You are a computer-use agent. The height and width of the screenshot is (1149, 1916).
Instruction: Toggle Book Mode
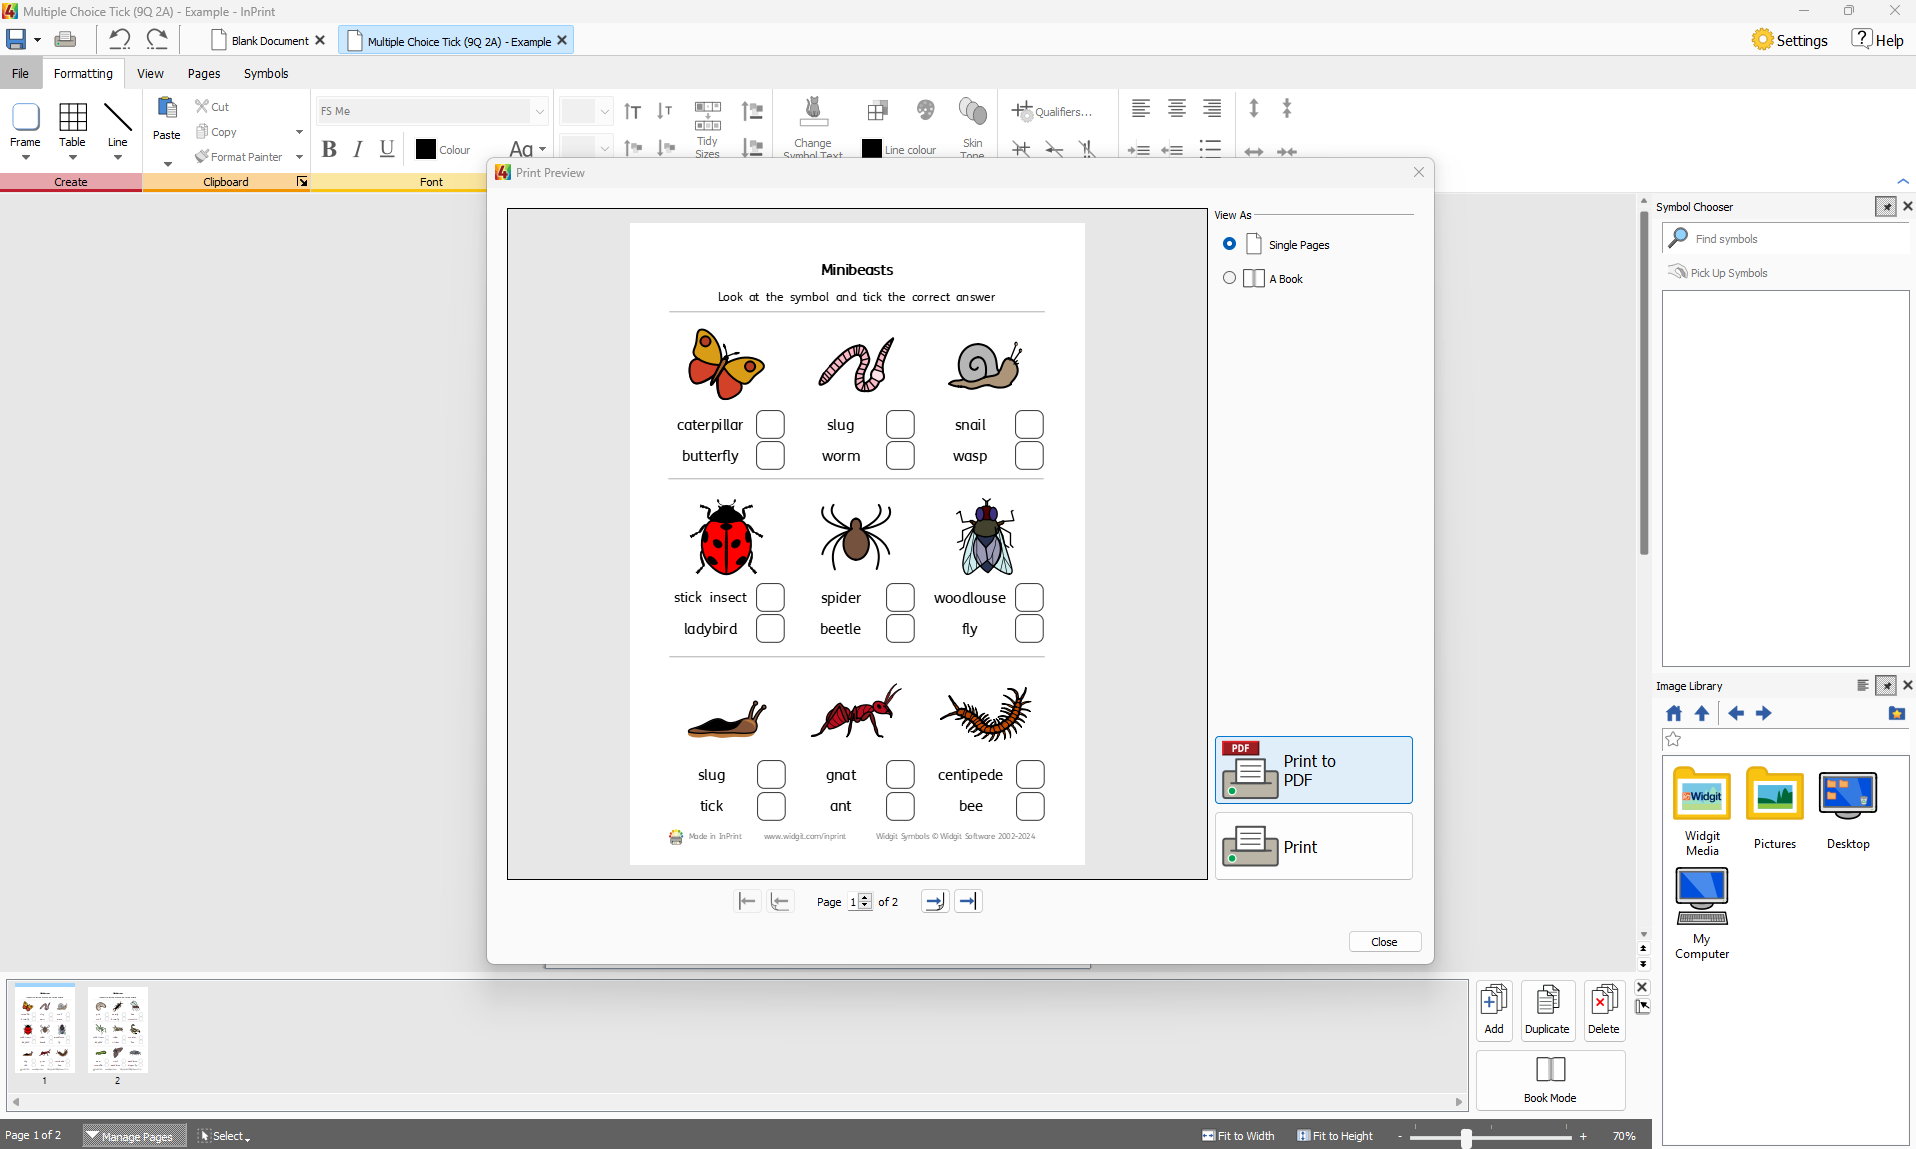pyautogui.click(x=1550, y=1079)
